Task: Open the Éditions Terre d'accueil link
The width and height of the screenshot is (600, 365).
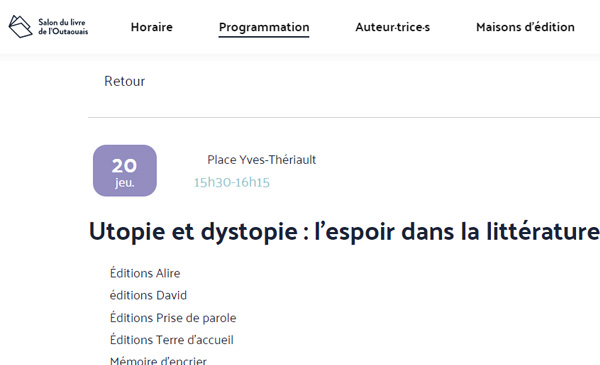Action: click(171, 340)
